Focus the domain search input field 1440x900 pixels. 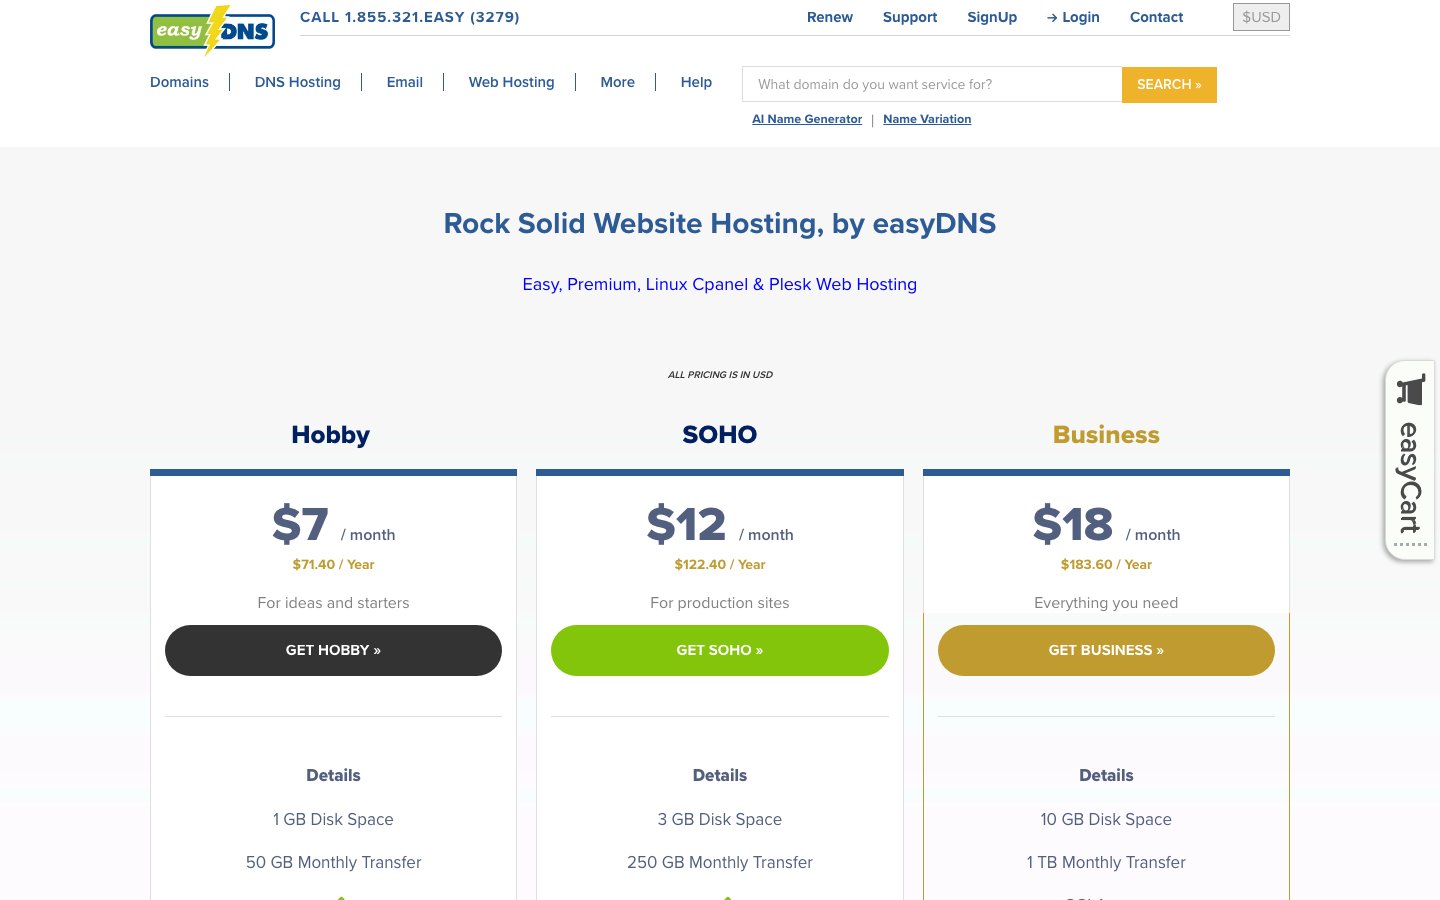pos(932,84)
